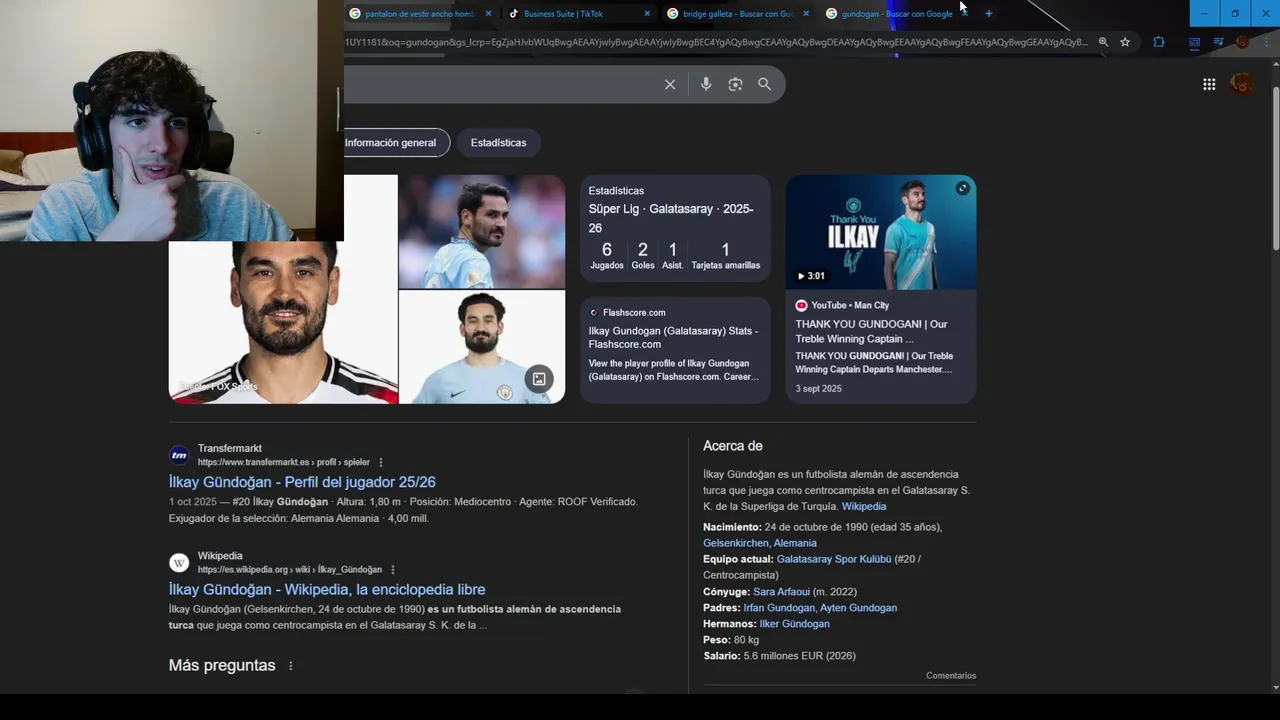Screen dimensions: 1280x720
Task: Click 'Comentarios' under the knowledge panel
Action: click(951, 676)
